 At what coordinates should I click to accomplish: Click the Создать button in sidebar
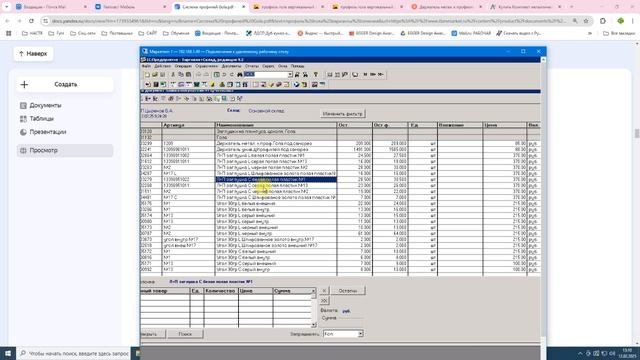click(65, 84)
